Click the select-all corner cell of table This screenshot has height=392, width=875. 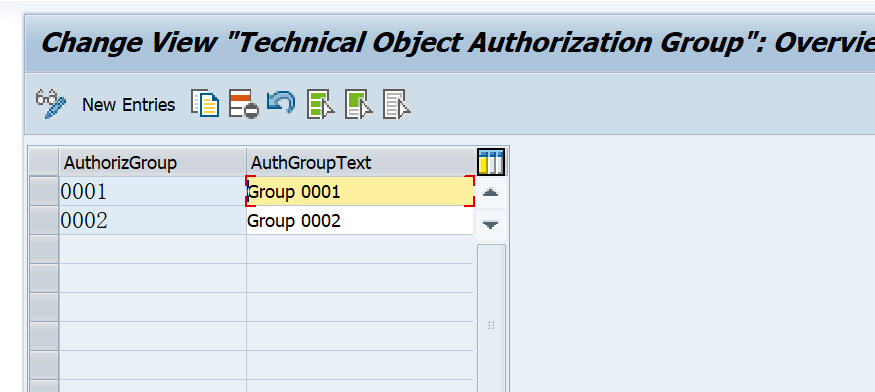click(44, 162)
